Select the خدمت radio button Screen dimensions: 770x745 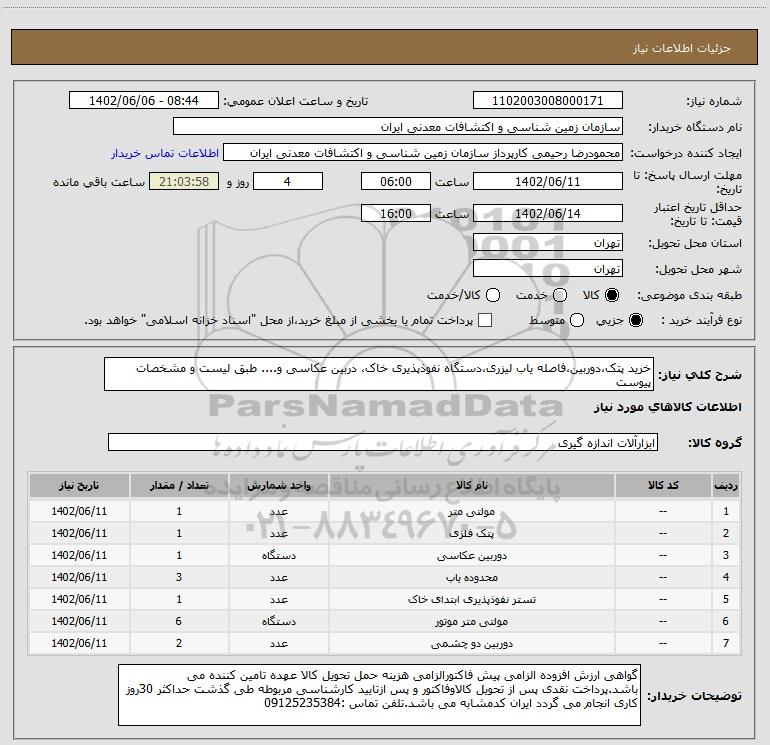point(560,295)
